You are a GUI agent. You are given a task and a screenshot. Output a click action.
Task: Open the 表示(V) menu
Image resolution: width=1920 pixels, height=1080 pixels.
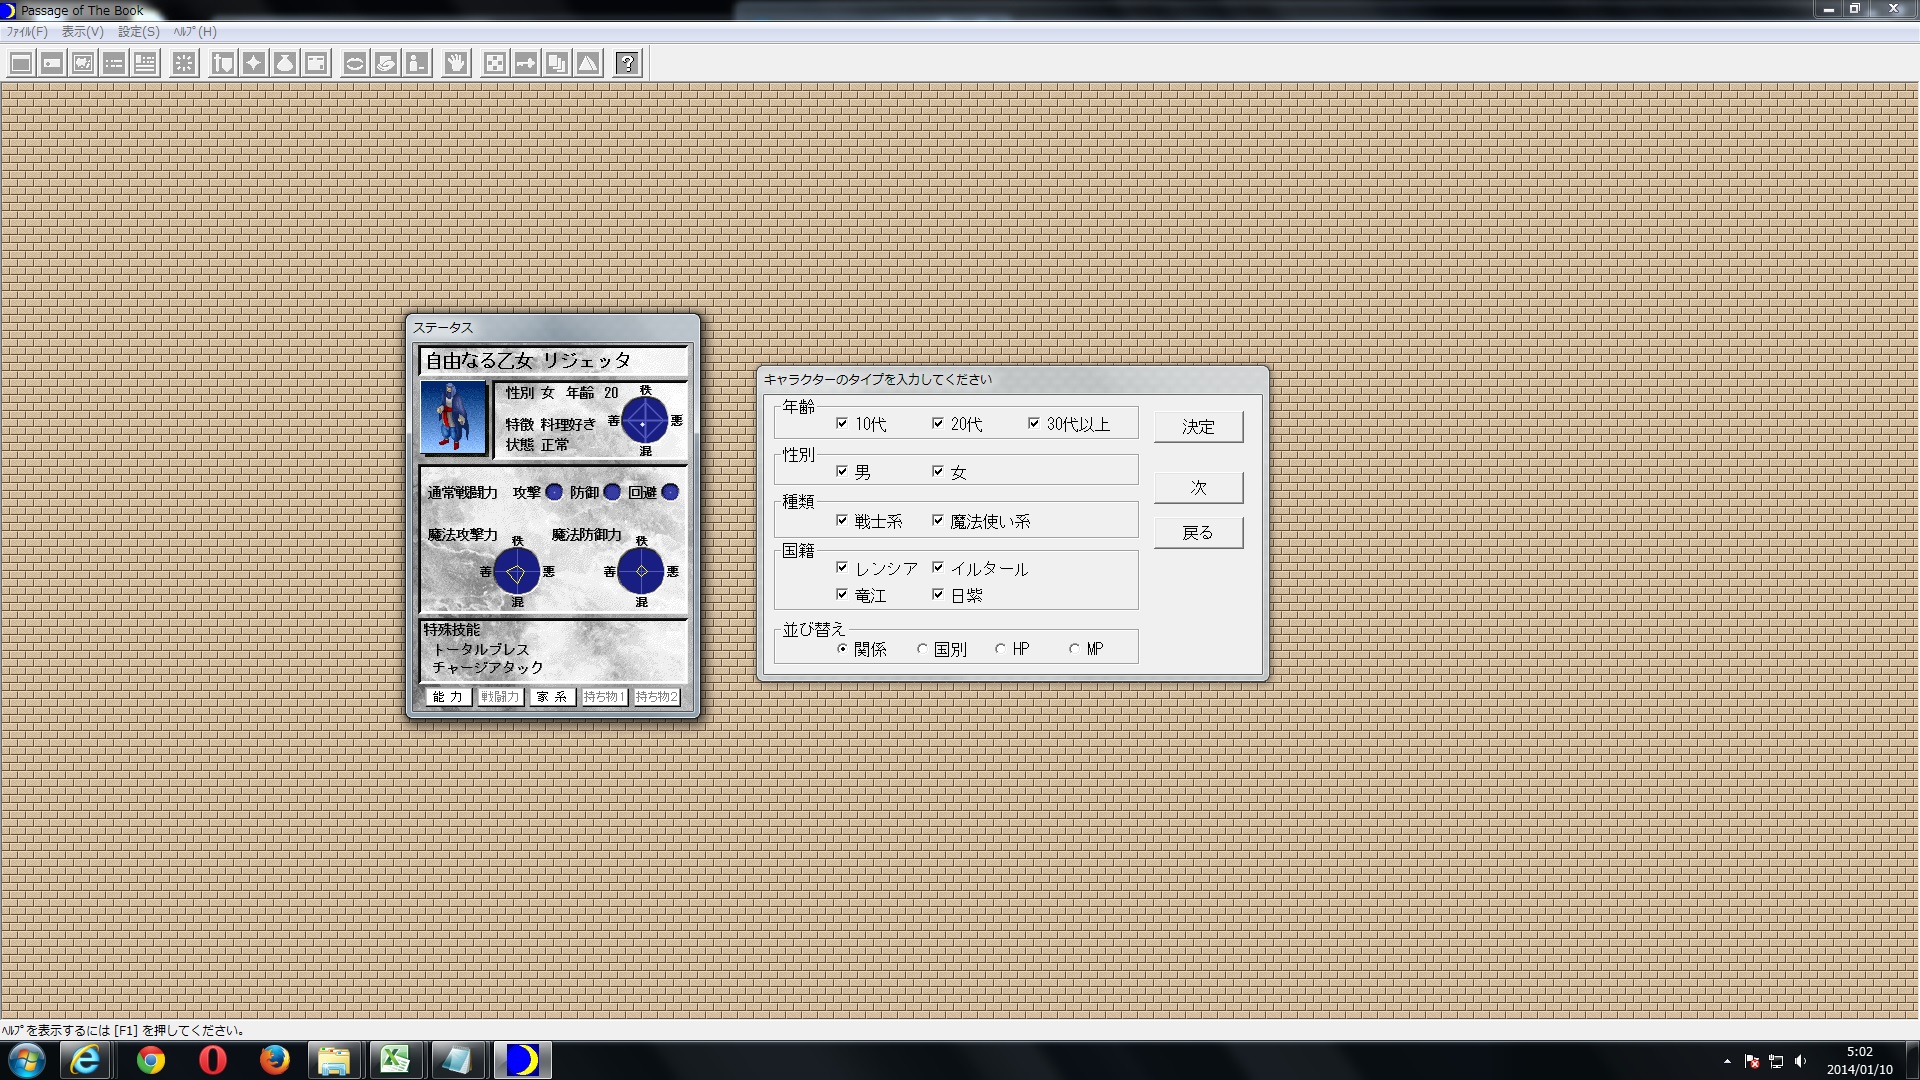(82, 32)
